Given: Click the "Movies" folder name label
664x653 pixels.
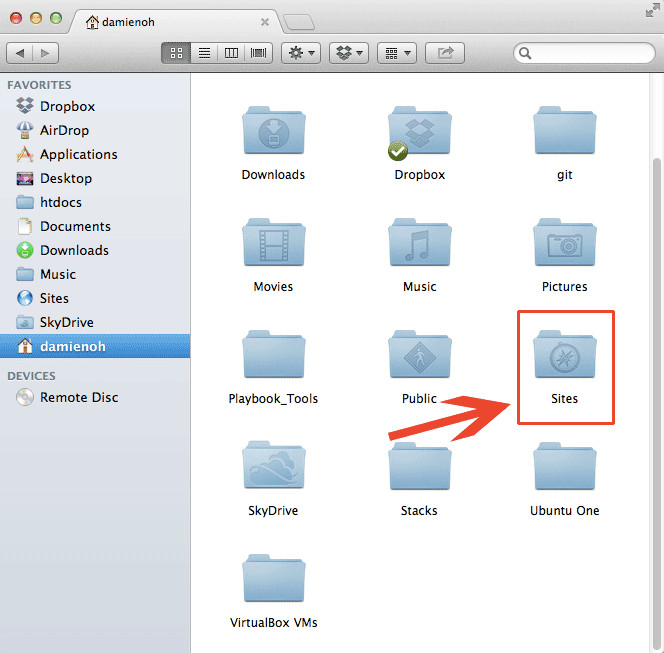Looking at the screenshot, I should click(x=273, y=287).
